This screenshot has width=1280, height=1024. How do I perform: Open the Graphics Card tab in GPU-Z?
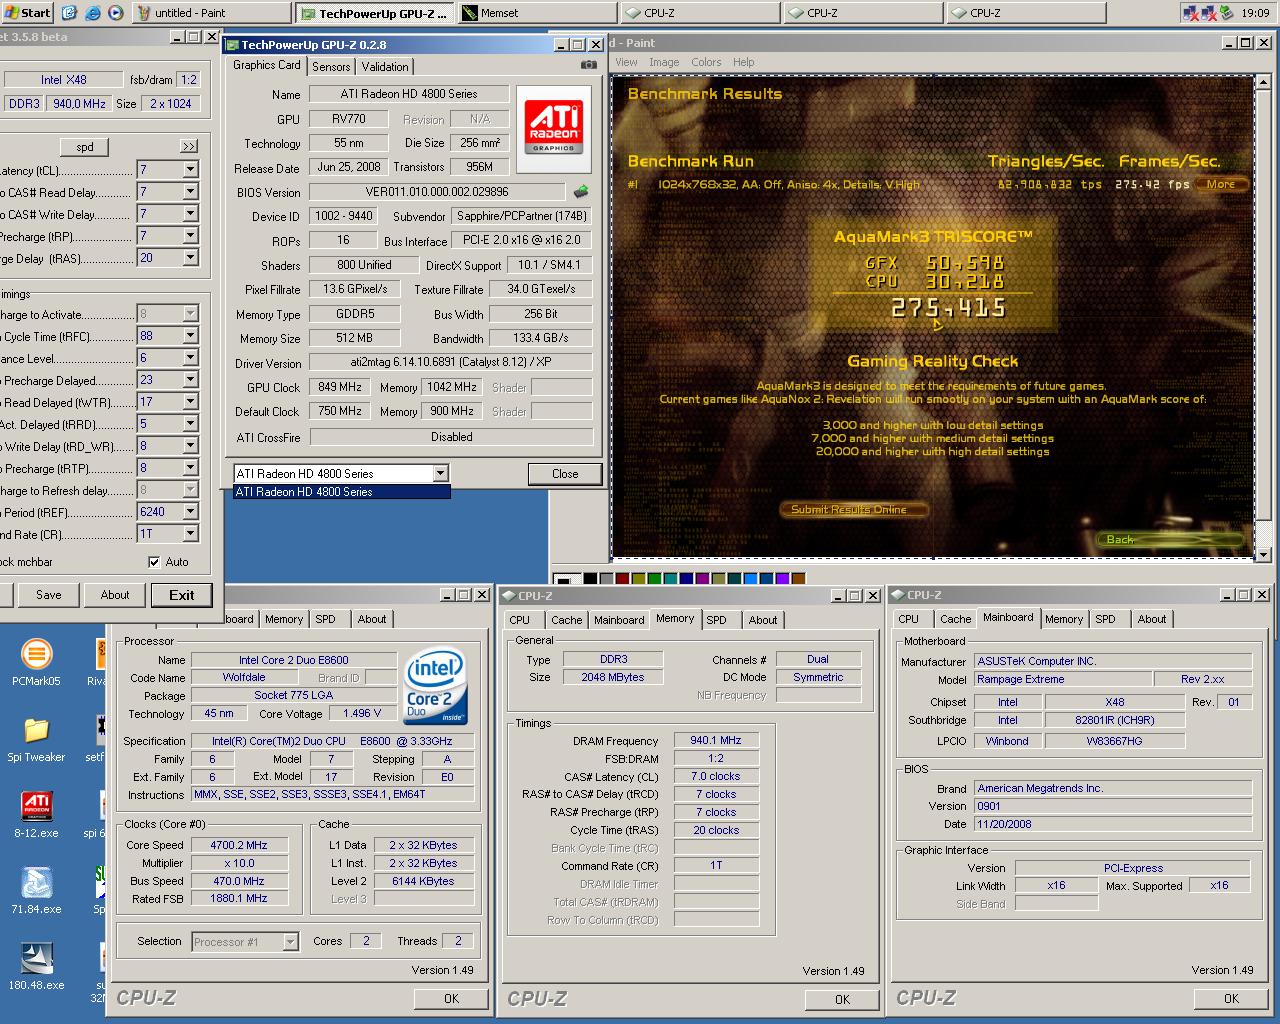pyautogui.click(x=266, y=65)
